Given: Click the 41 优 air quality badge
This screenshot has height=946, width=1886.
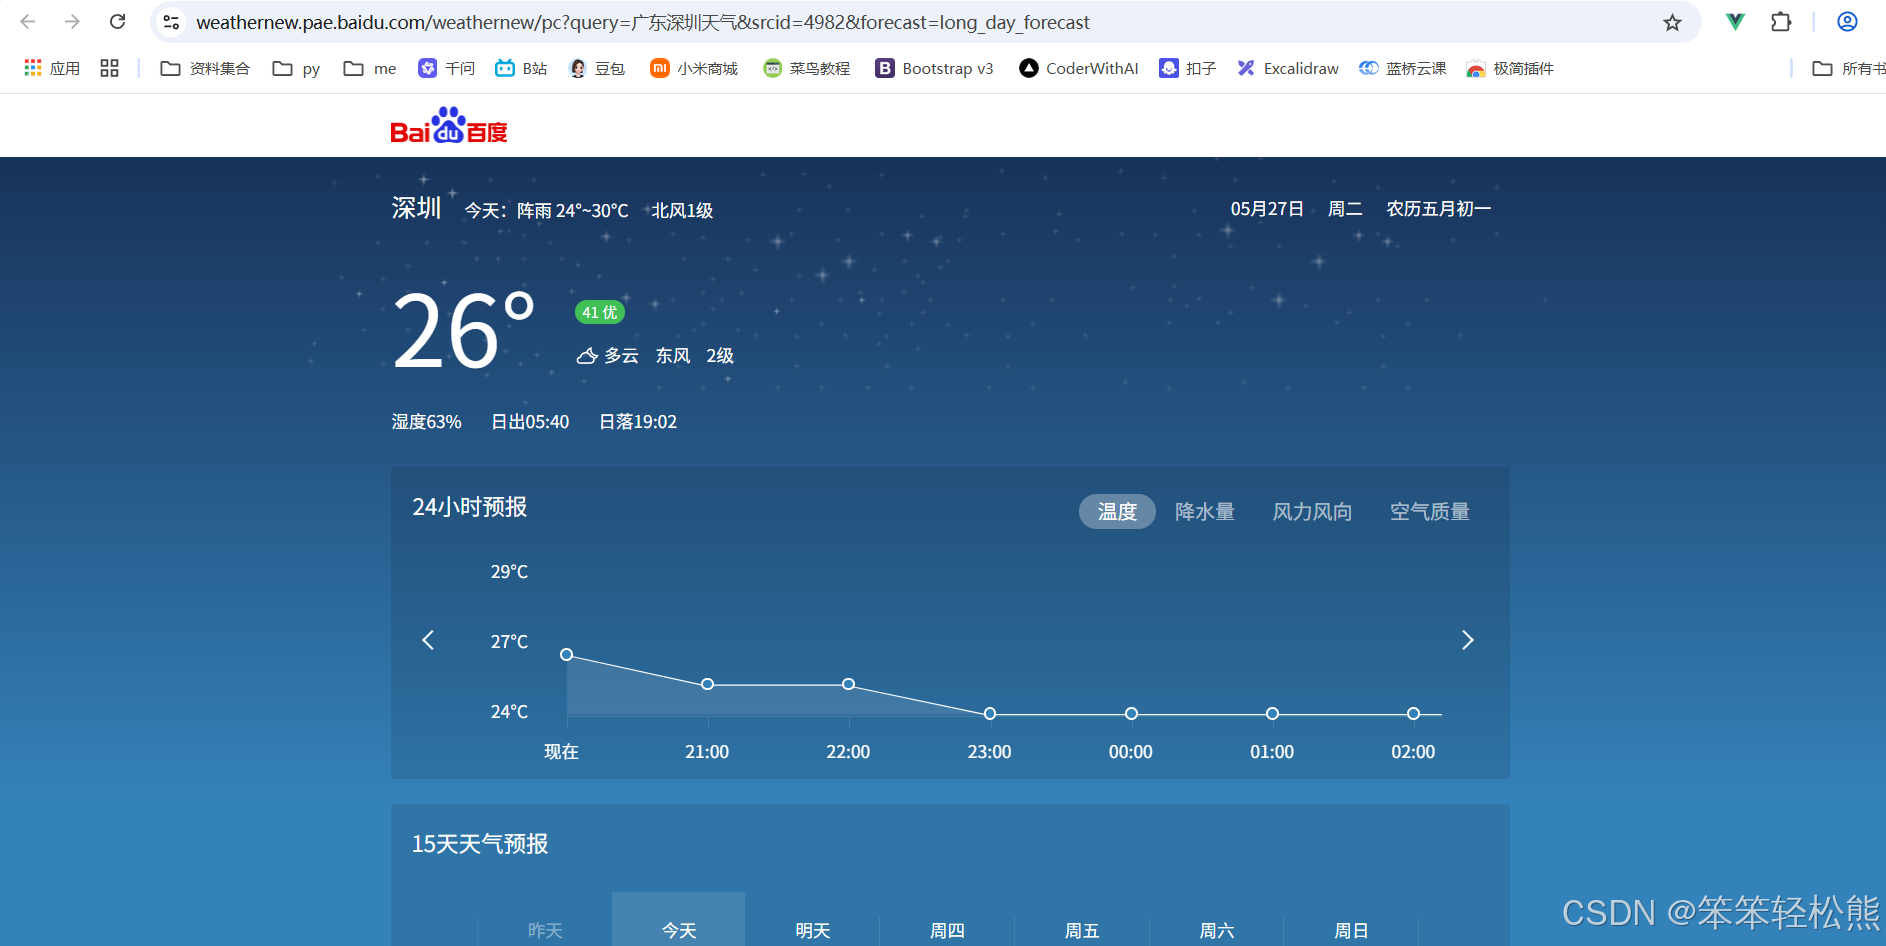Looking at the screenshot, I should pyautogui.click(x=600, y=312).
